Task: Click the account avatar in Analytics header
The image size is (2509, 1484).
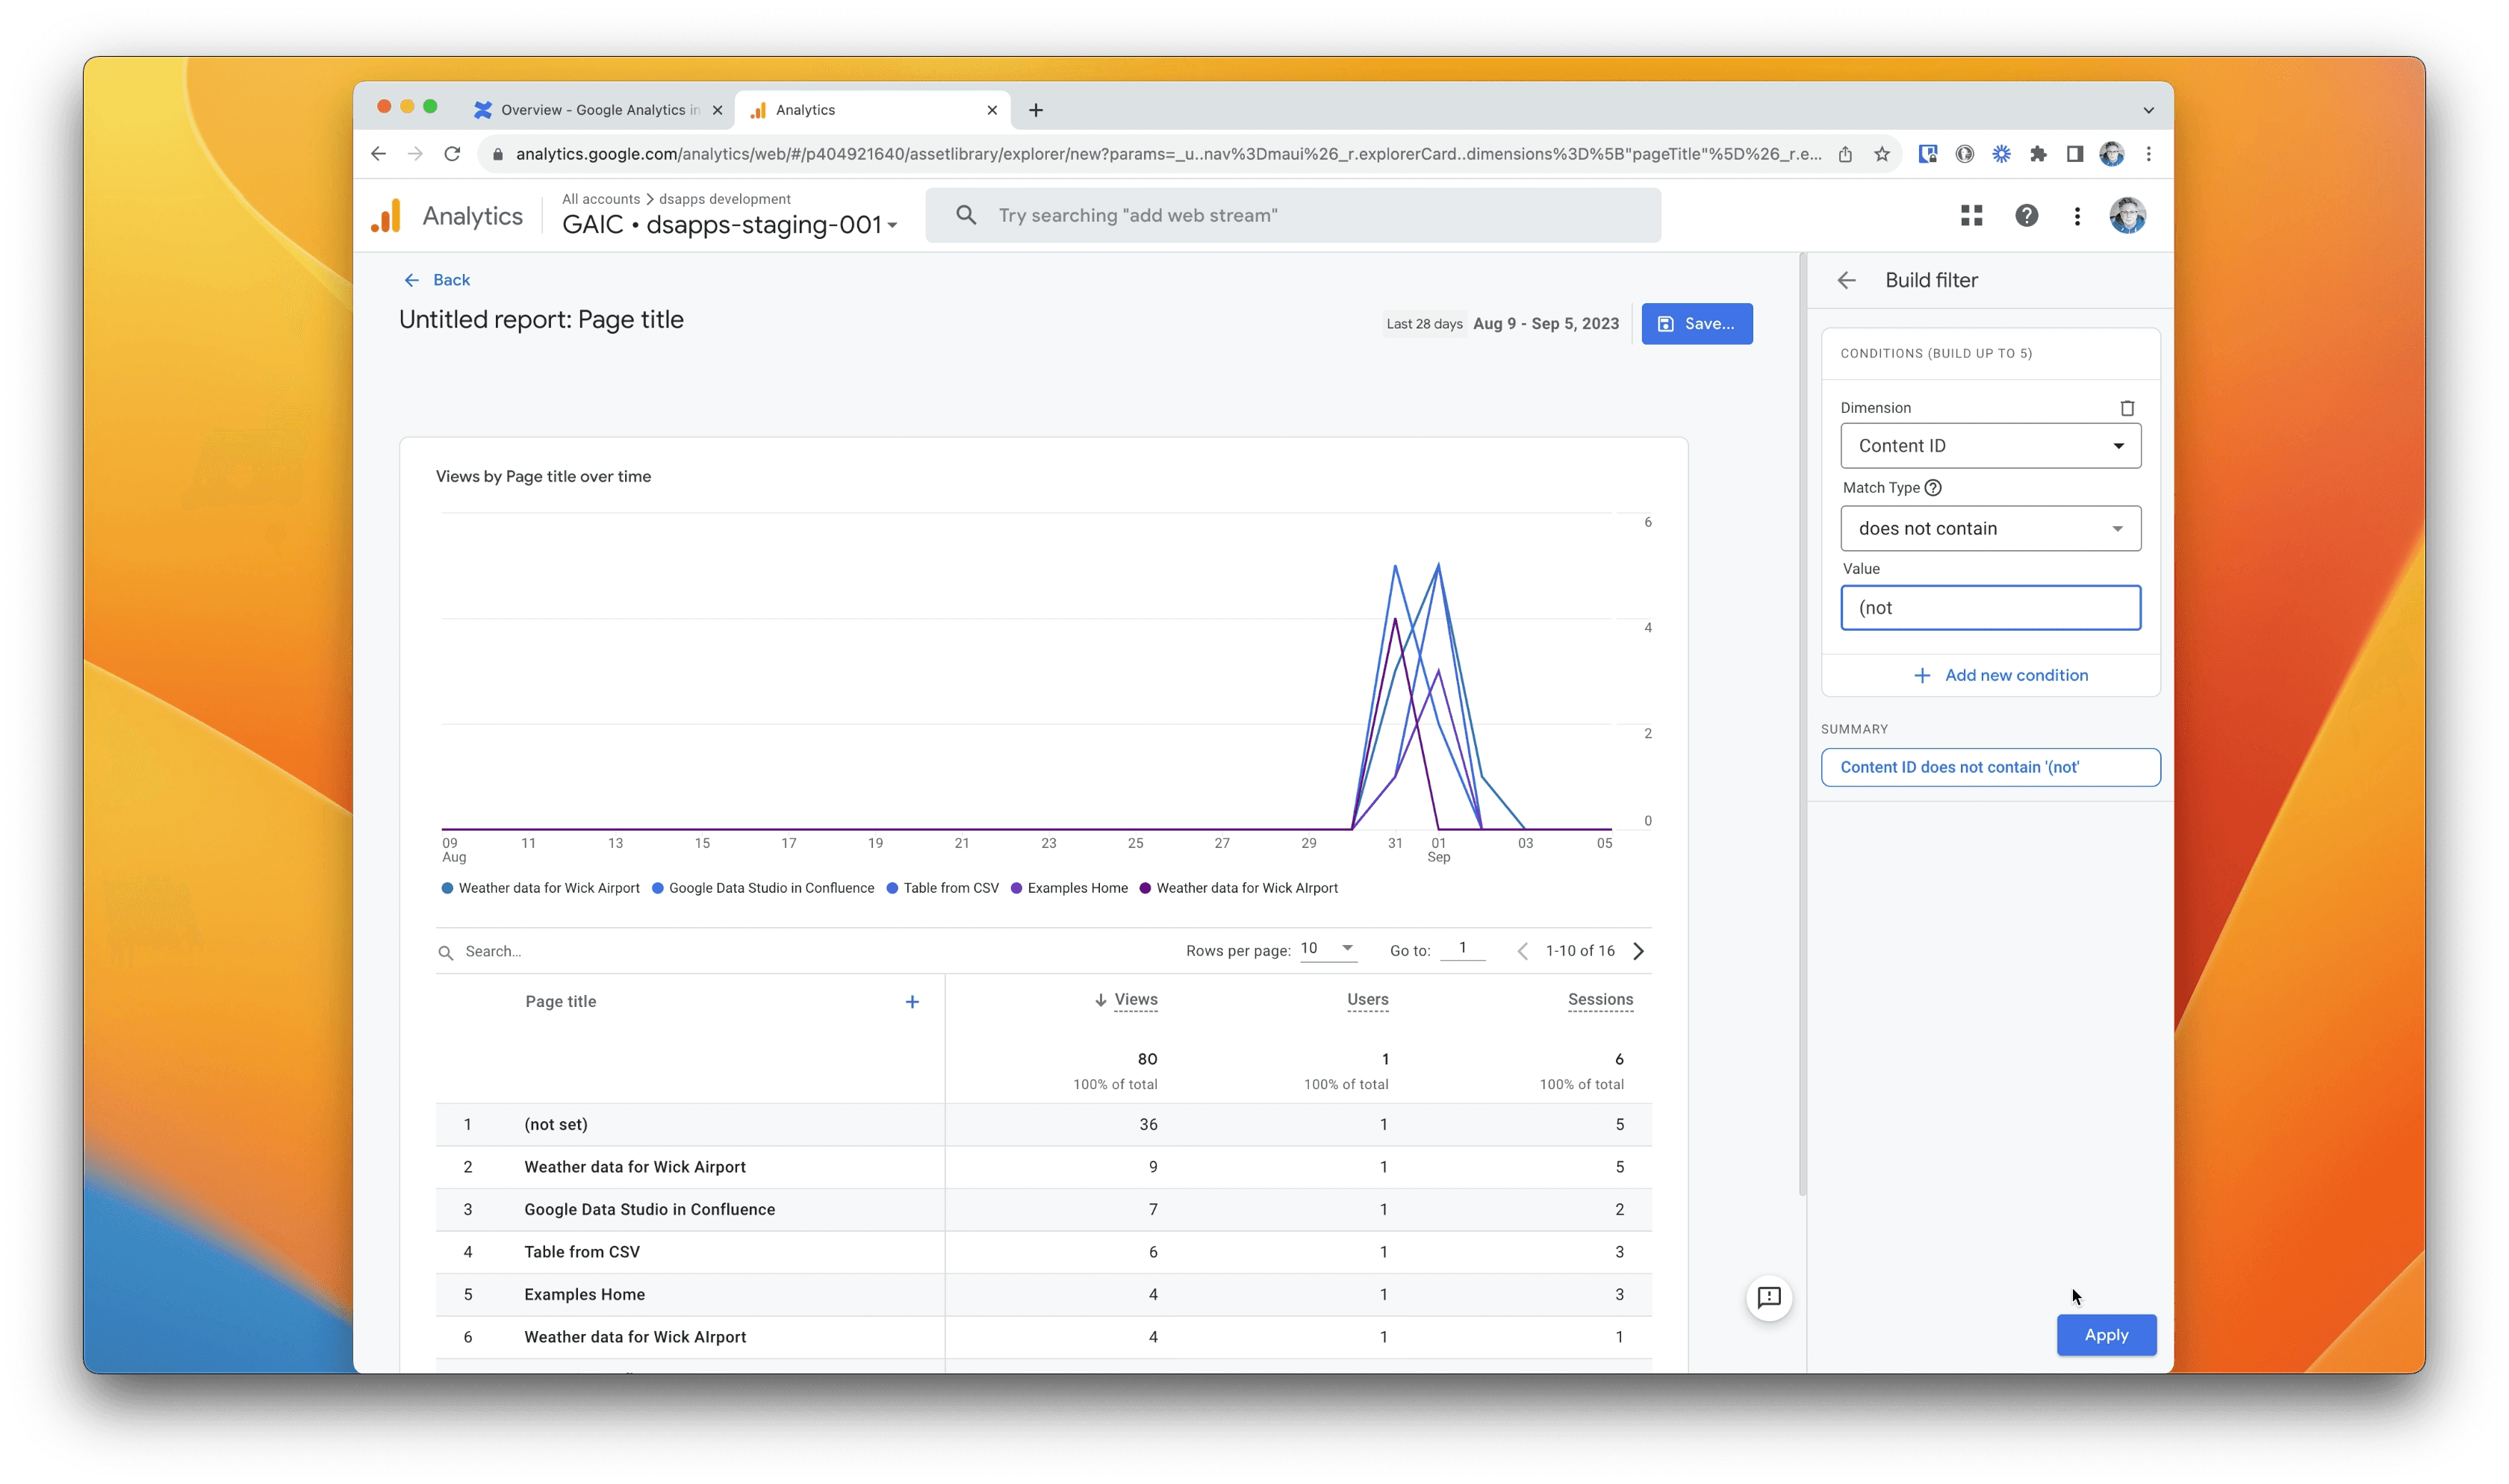Action: coord(2127,216)
